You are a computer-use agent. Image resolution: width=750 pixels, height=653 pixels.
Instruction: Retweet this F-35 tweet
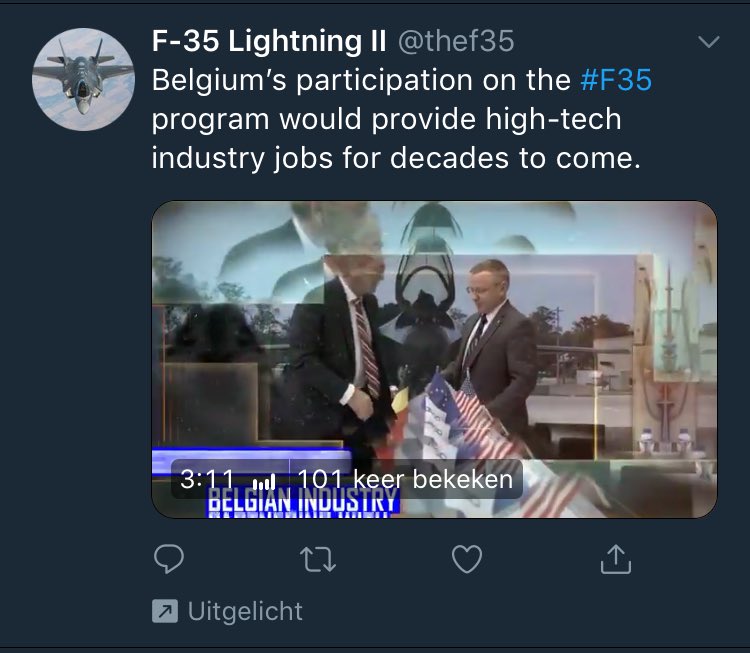(x=318, y=560)
